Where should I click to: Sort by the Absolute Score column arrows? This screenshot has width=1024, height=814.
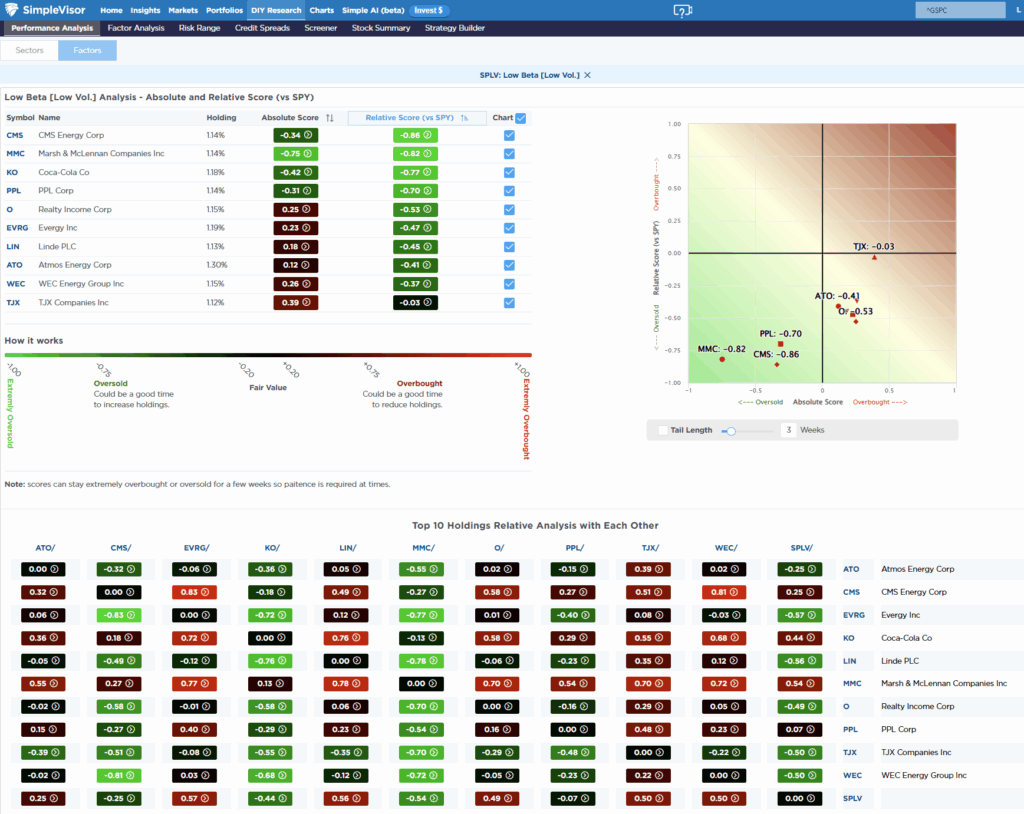[x=332, y=117]
